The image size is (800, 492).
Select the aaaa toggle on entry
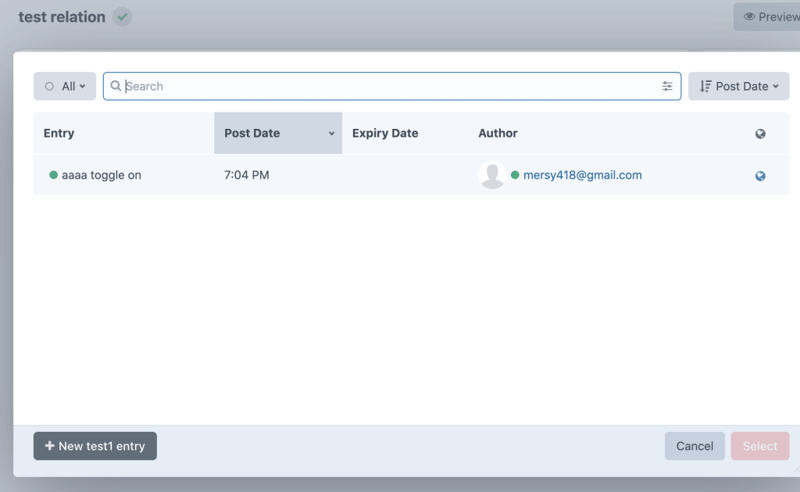pos(101,175)
